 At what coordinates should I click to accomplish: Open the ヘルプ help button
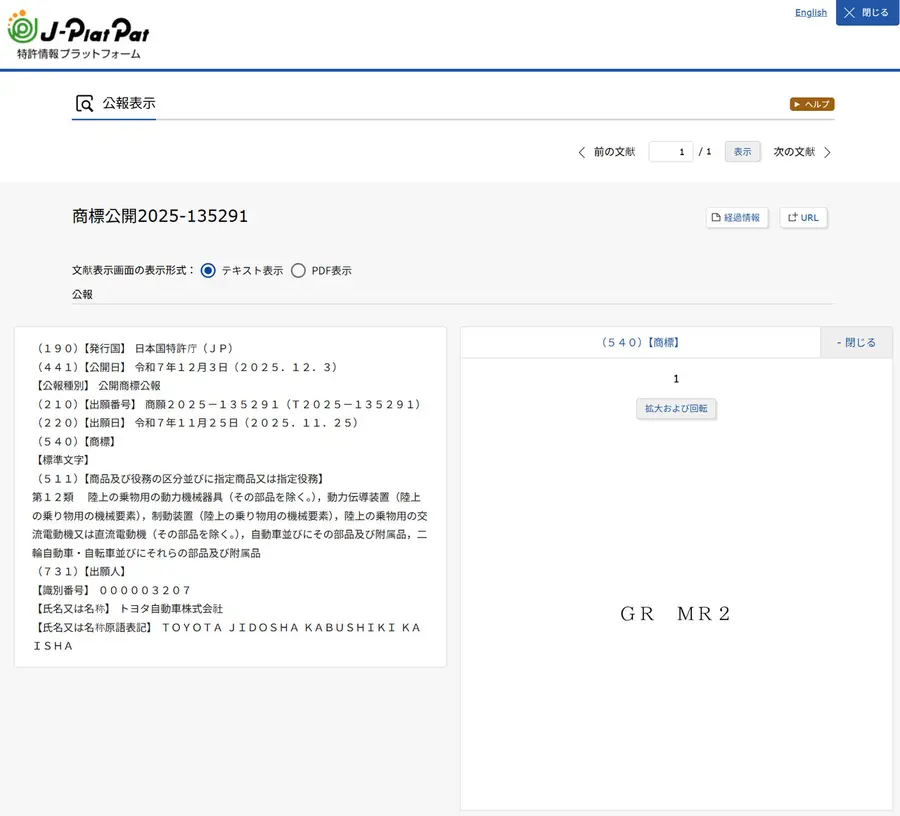(x=812, y=104)
